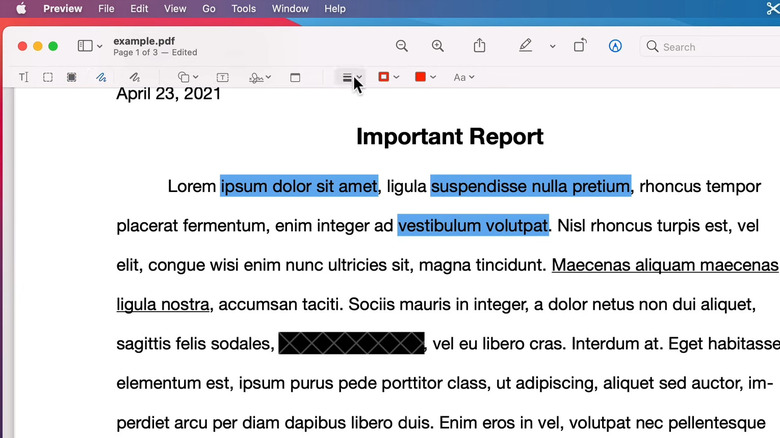Open the Shape Style line thickness dropdown

352,77
